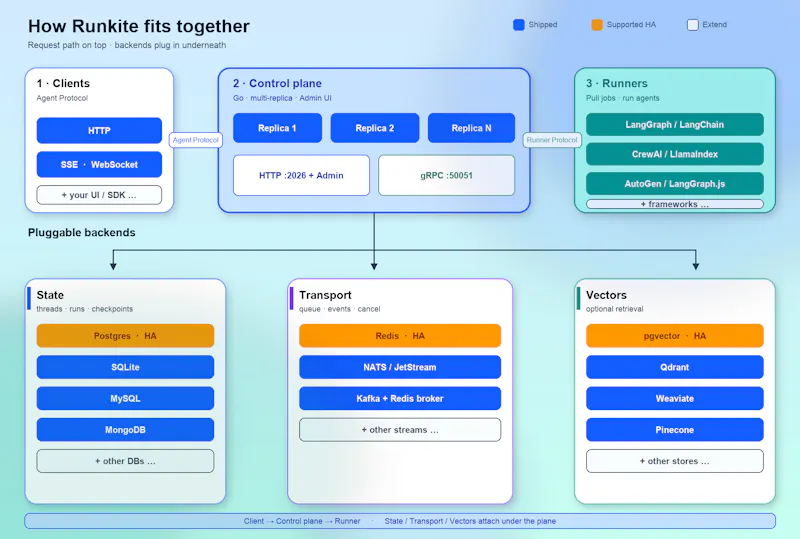Click the '+ other DBs ...' box
The image size is (800, 539).
125,461
